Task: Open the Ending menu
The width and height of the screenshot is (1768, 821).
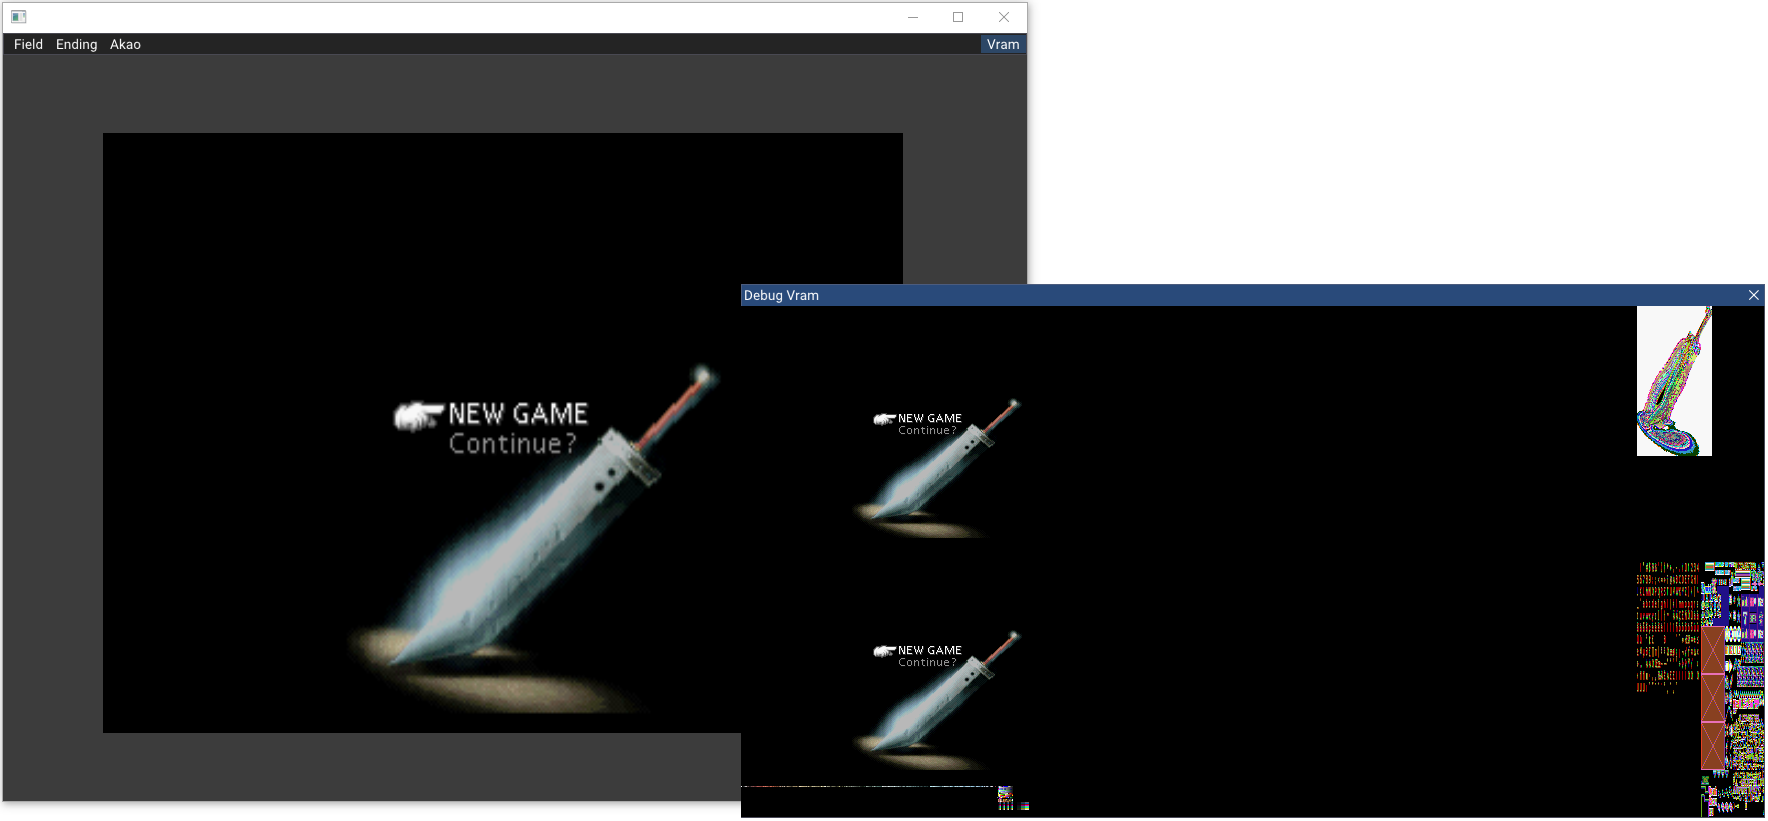Action: click(76, 44)
